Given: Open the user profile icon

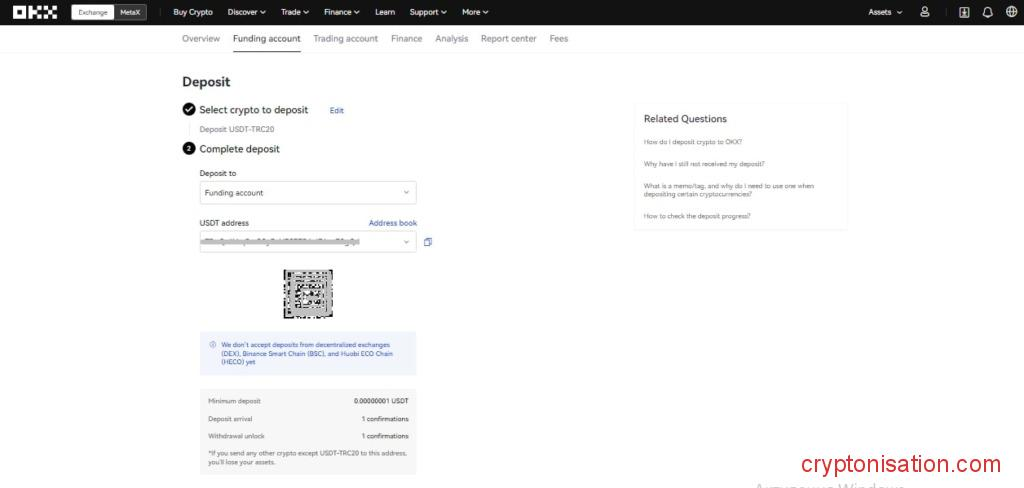Looking at the screenshot, I should tap(924, 12).
